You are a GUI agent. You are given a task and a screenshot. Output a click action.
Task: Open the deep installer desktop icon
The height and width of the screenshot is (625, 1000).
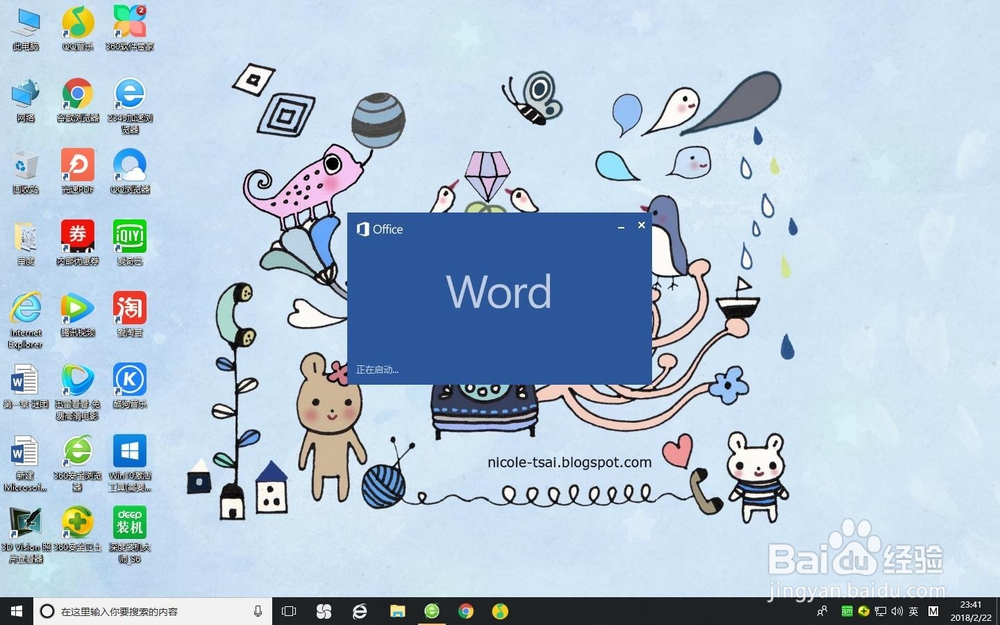click(x=129, y=535)
